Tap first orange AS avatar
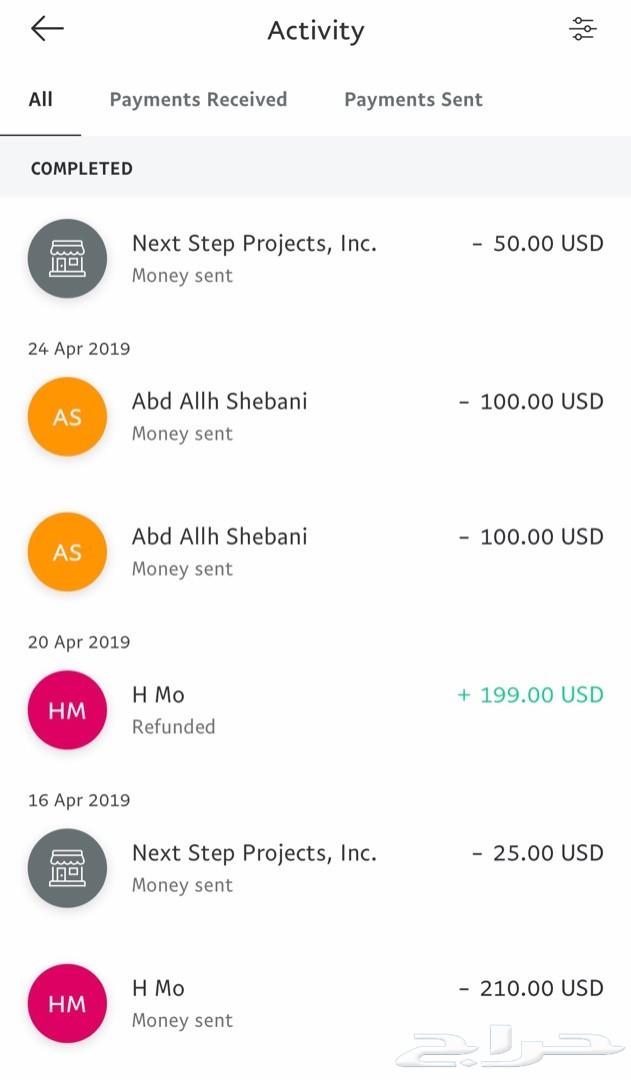This screenshot has height=1080, width=631. [x=68, y=417]
